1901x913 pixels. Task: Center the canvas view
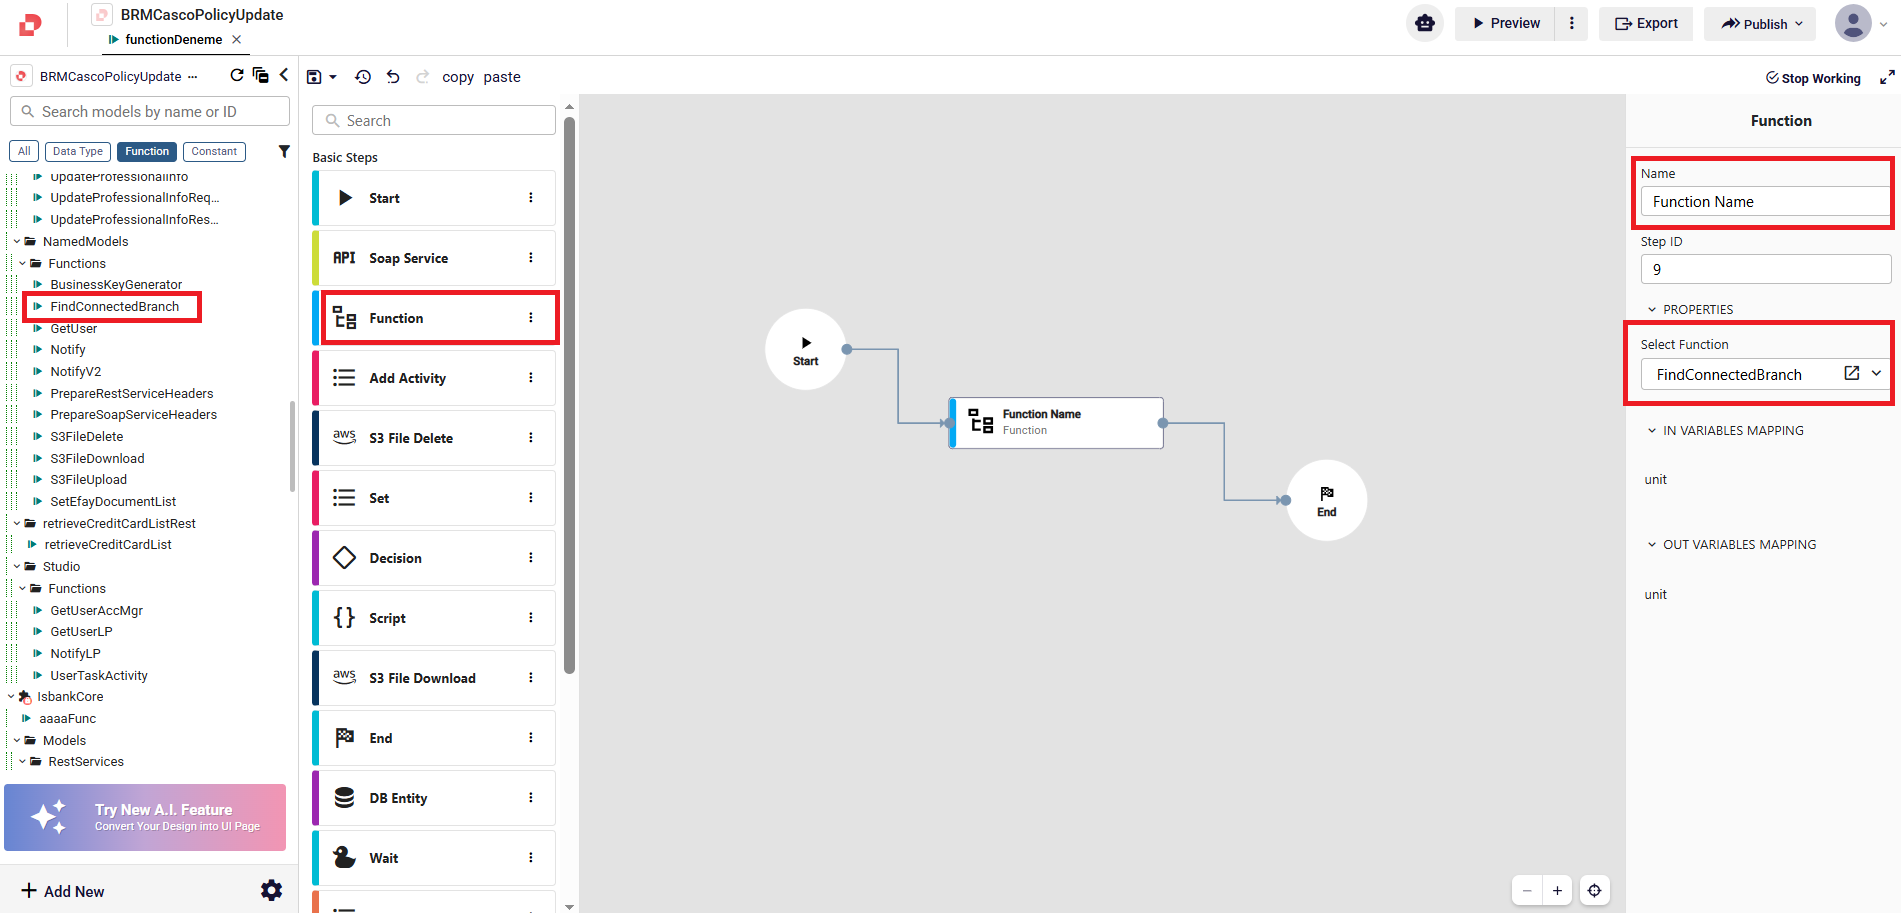(1595, 890)
